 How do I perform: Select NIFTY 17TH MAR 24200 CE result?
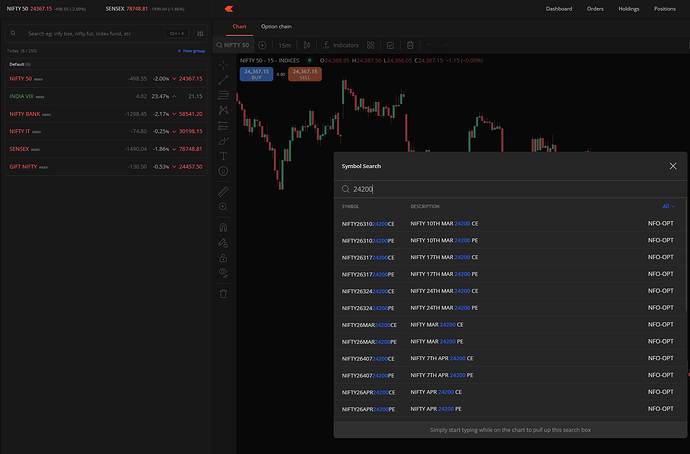tap(445, 257)
